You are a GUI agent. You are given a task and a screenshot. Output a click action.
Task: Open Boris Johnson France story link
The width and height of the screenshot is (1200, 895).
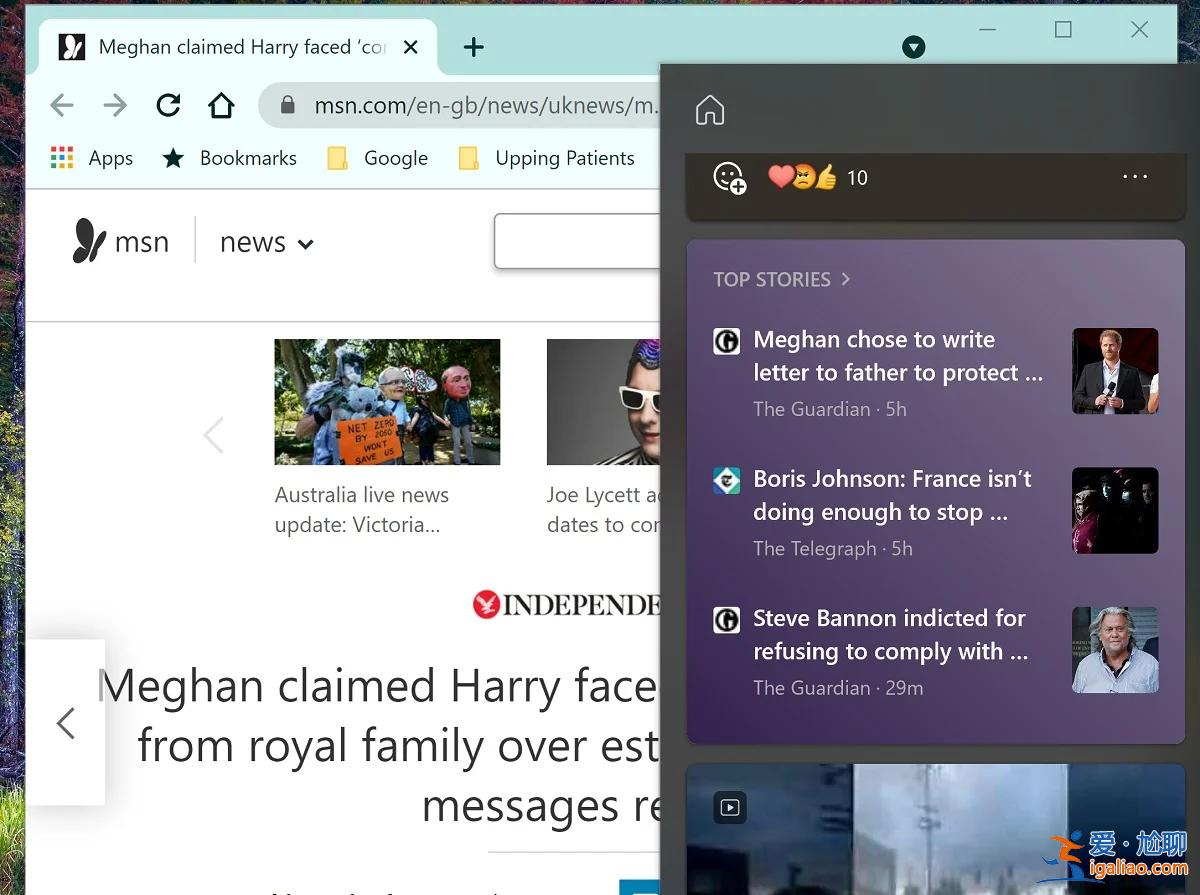892,496
